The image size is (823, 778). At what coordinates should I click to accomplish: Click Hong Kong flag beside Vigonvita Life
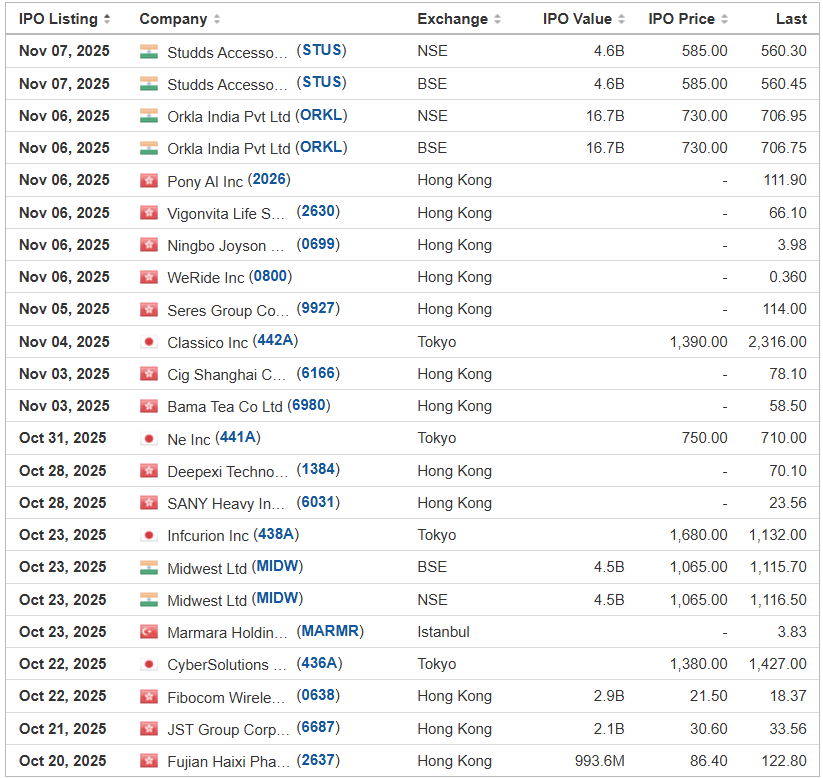pyautogui.click(x=149, y=213)
